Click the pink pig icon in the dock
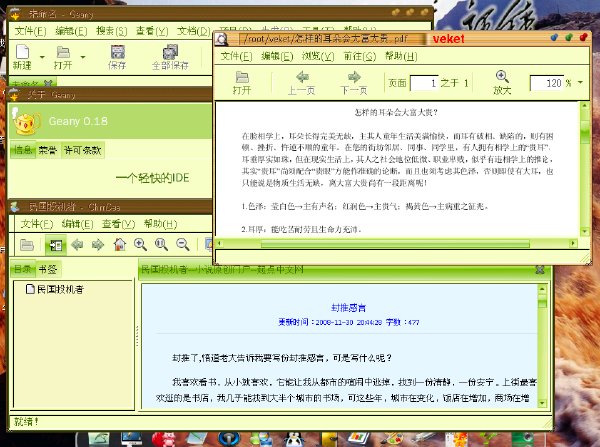This screenshot has width=600, height=447. click(x=164, y=440)
